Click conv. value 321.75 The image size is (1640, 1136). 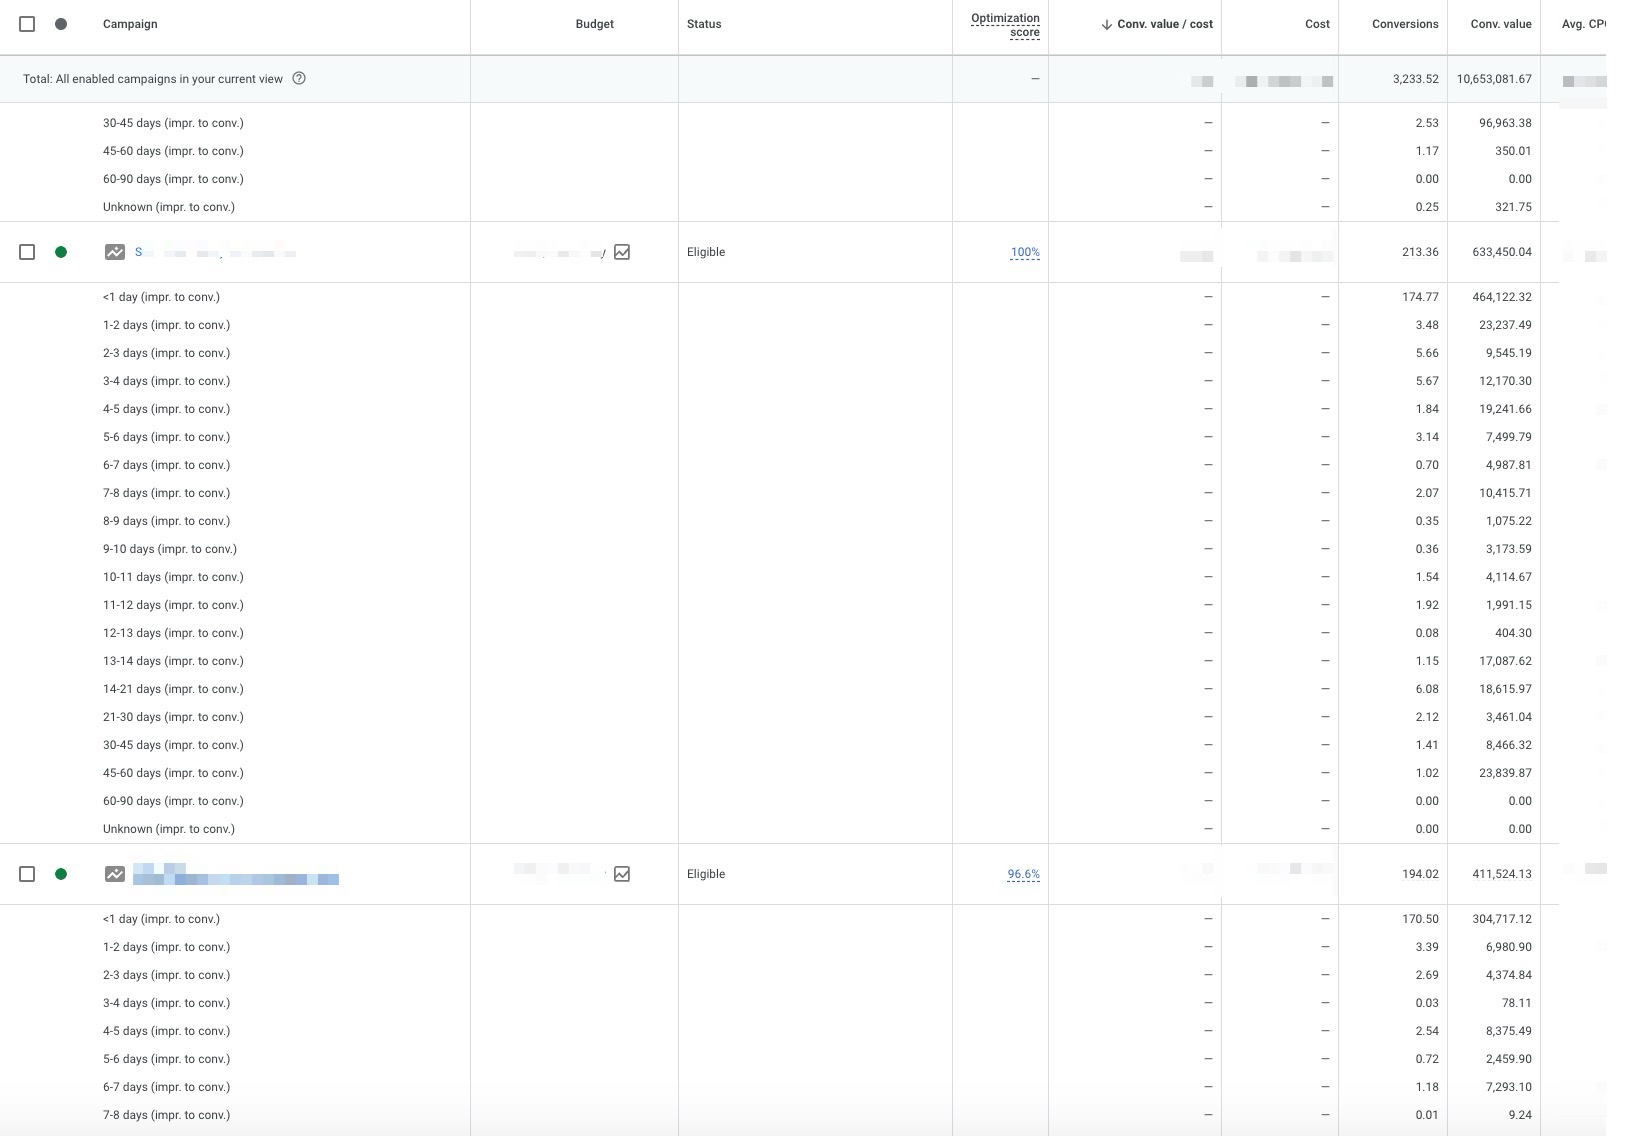coord(1513,207)
